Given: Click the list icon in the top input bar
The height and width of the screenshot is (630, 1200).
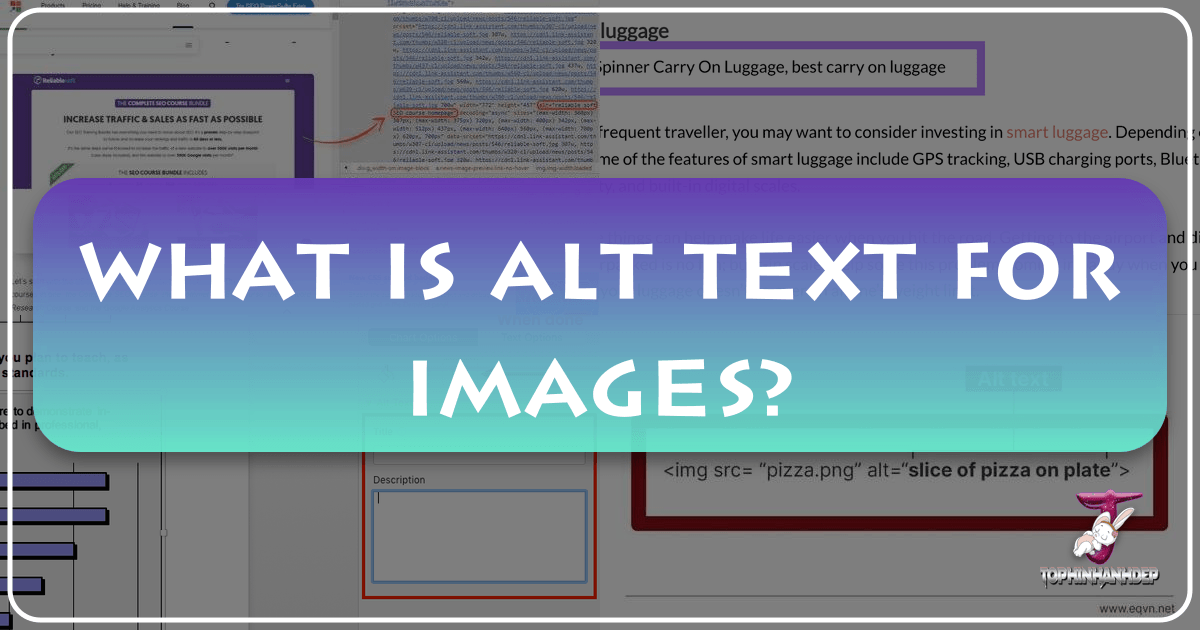Looking at the screenshot, I should [187, 45].
